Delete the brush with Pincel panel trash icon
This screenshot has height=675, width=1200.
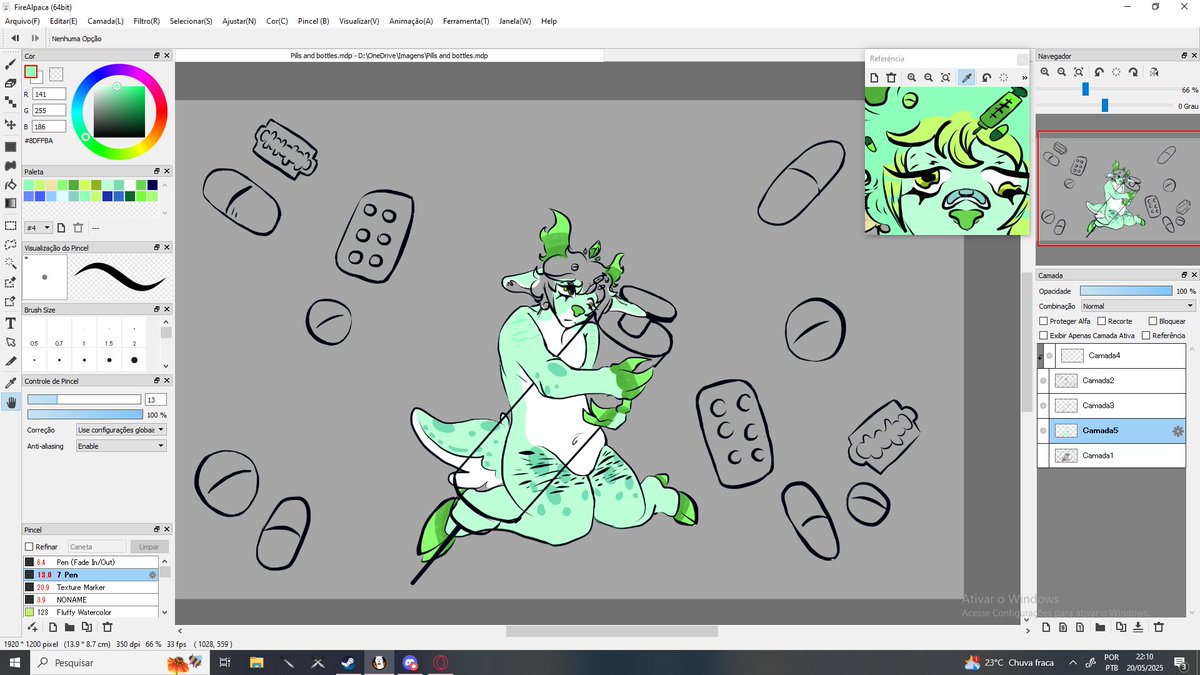107,627
